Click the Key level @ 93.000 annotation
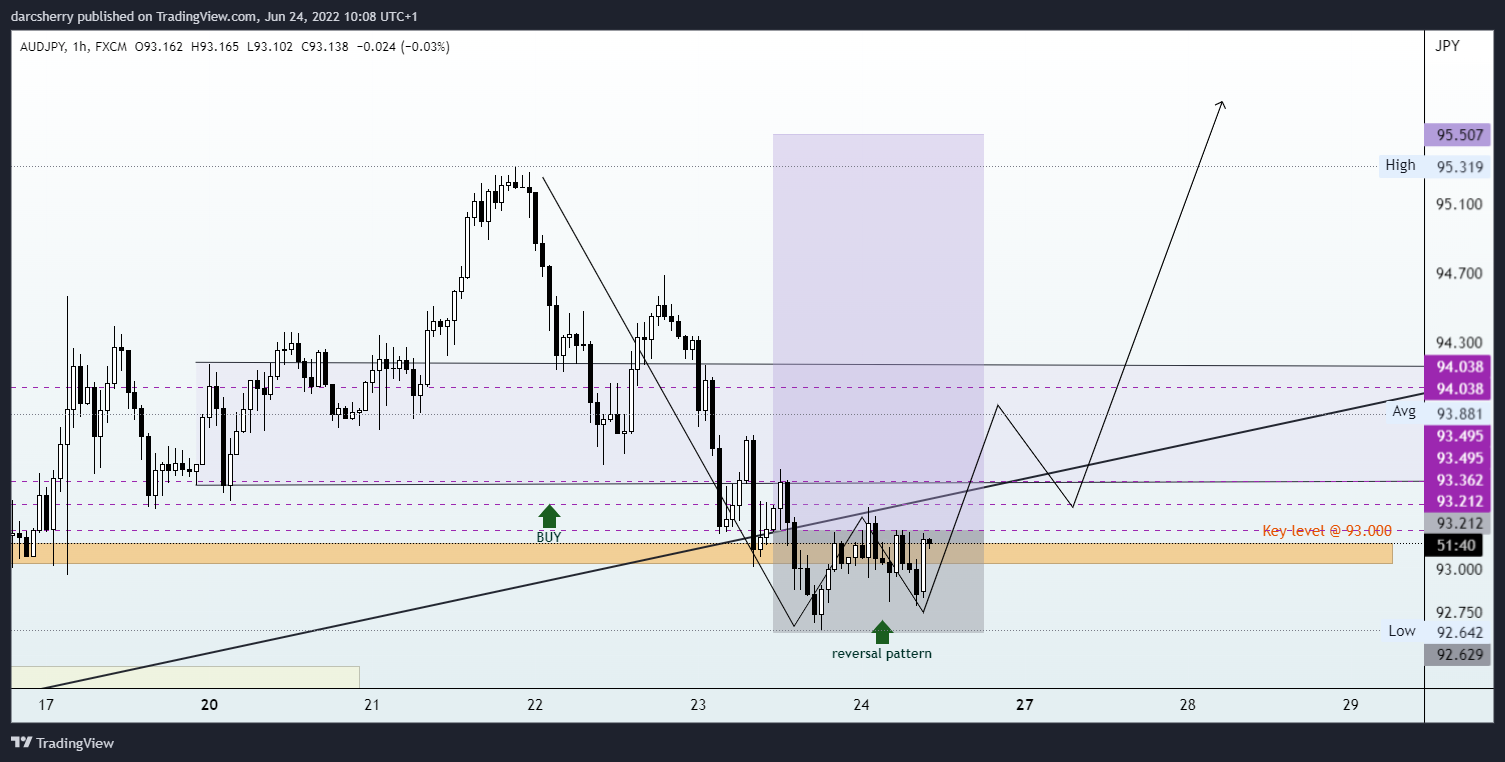Screen dimensions: 1505x762 [1327, 531]
